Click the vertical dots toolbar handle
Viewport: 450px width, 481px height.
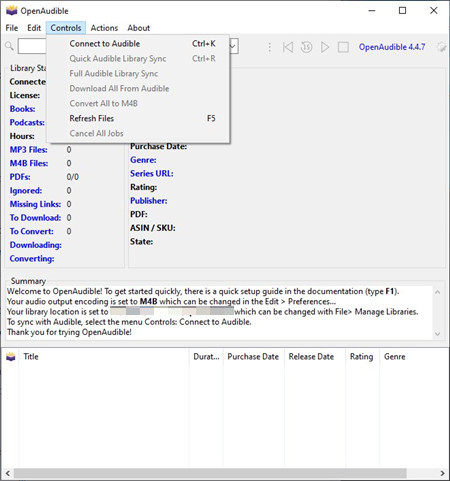pos(269,47)
